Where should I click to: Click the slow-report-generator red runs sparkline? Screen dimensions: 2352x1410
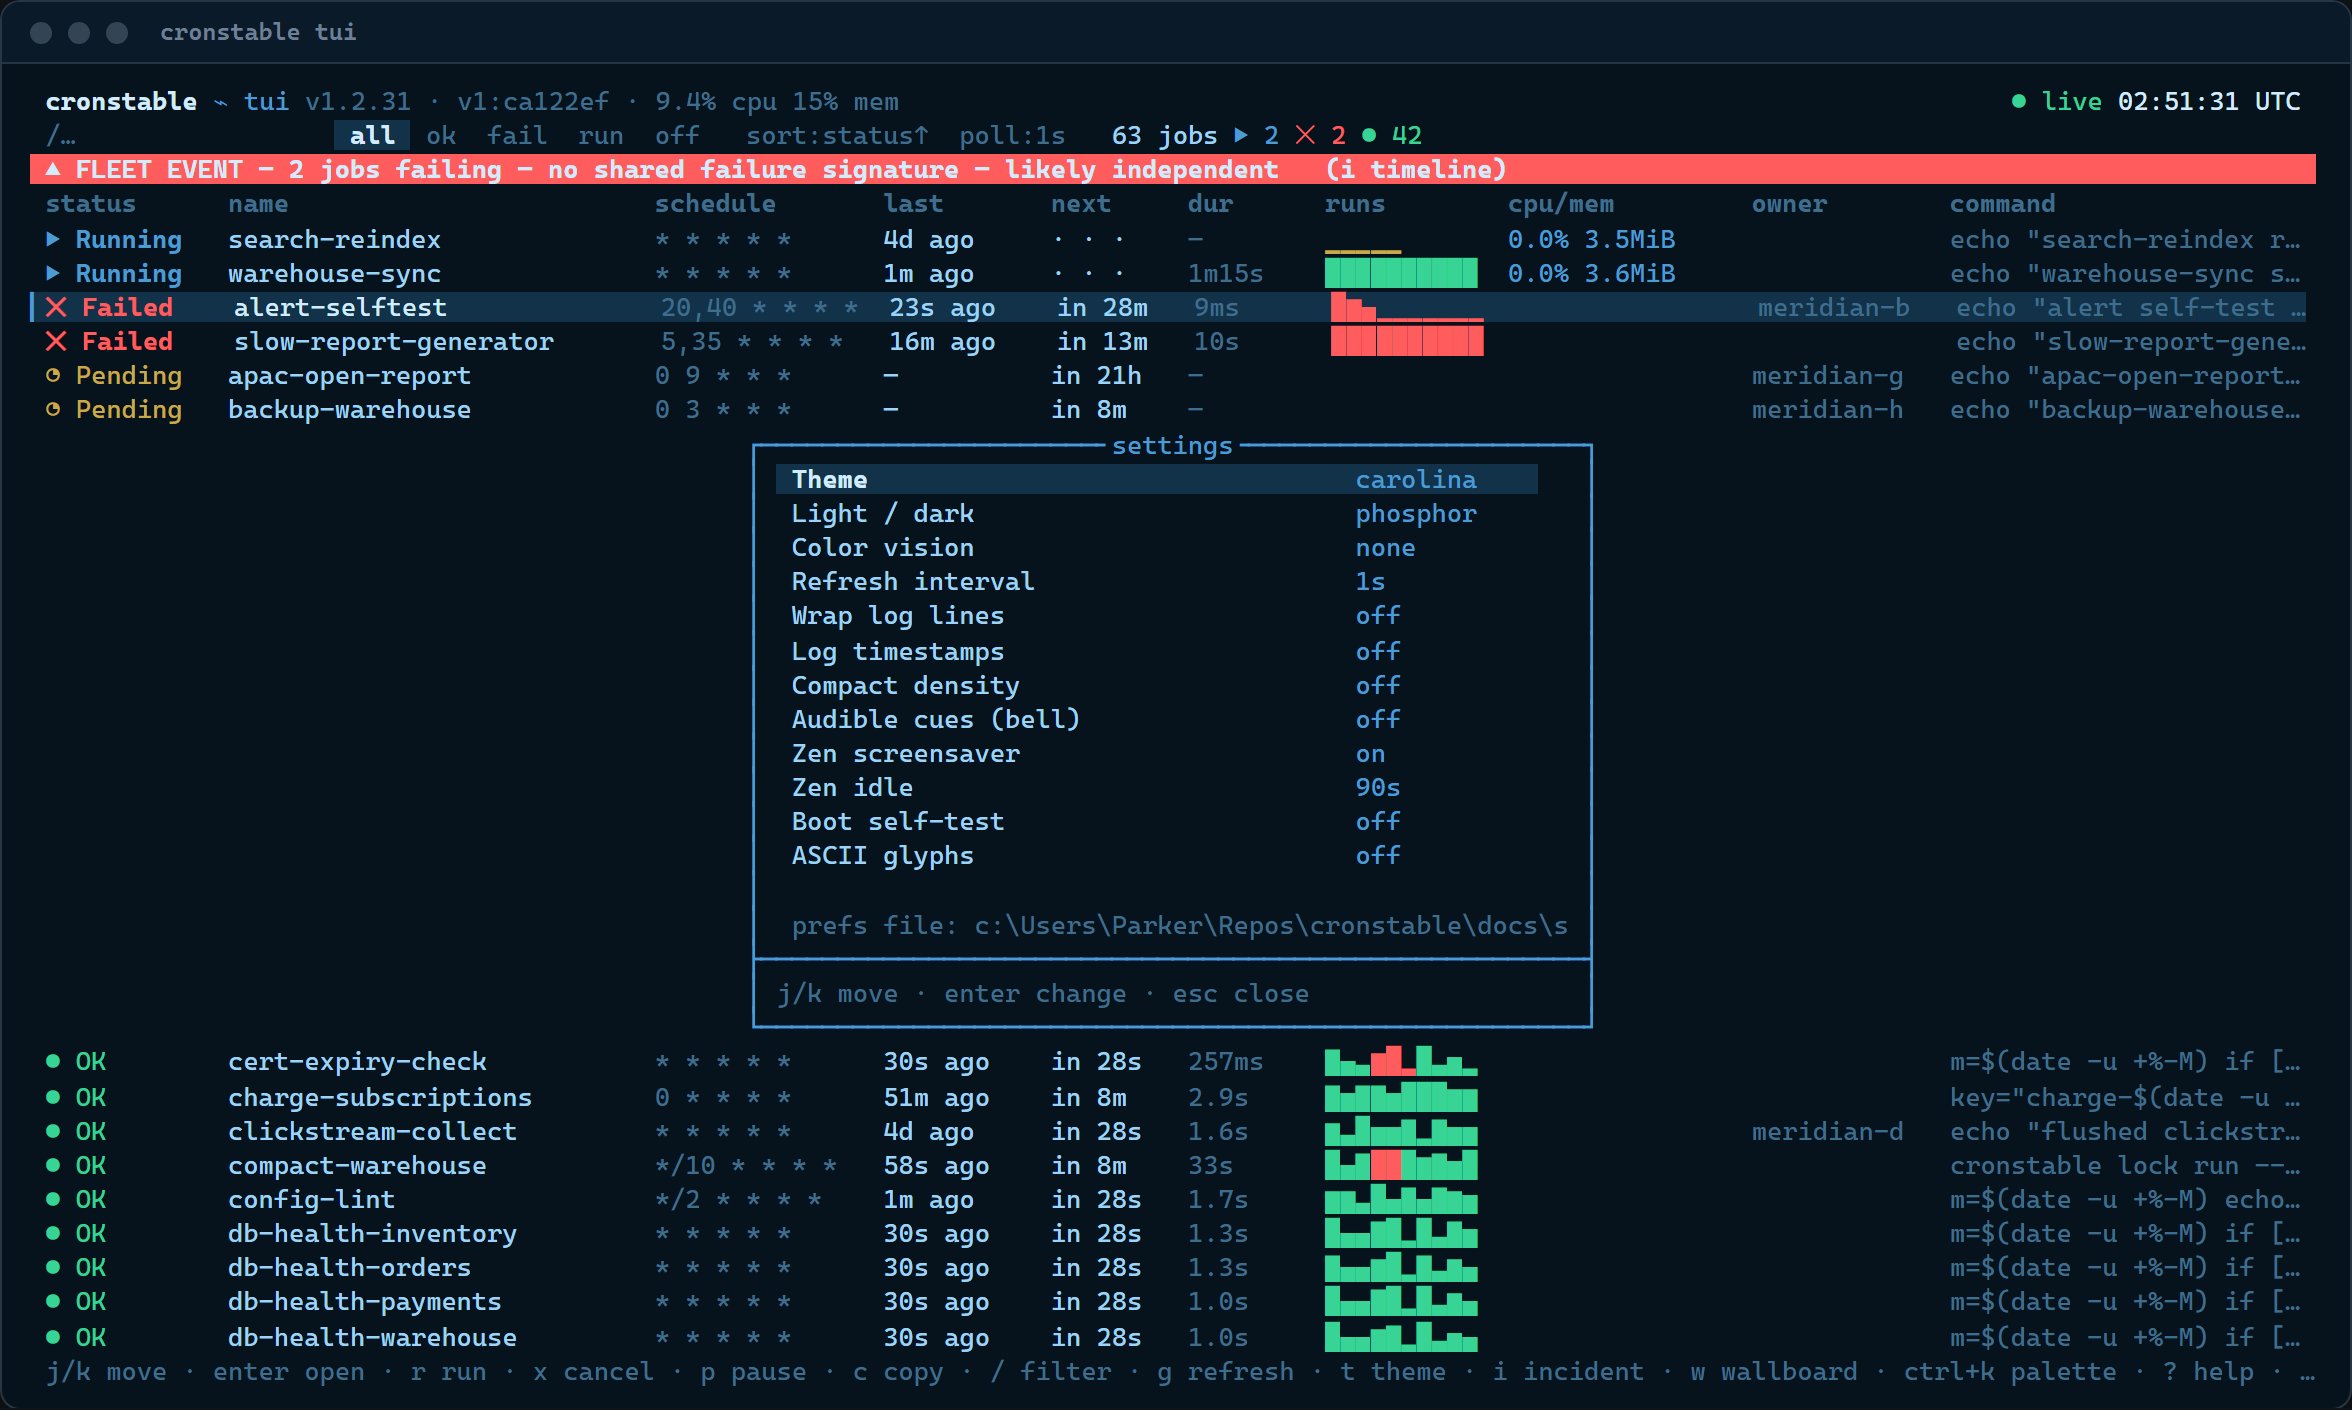pyautogui.click(x=1407, y=341)
